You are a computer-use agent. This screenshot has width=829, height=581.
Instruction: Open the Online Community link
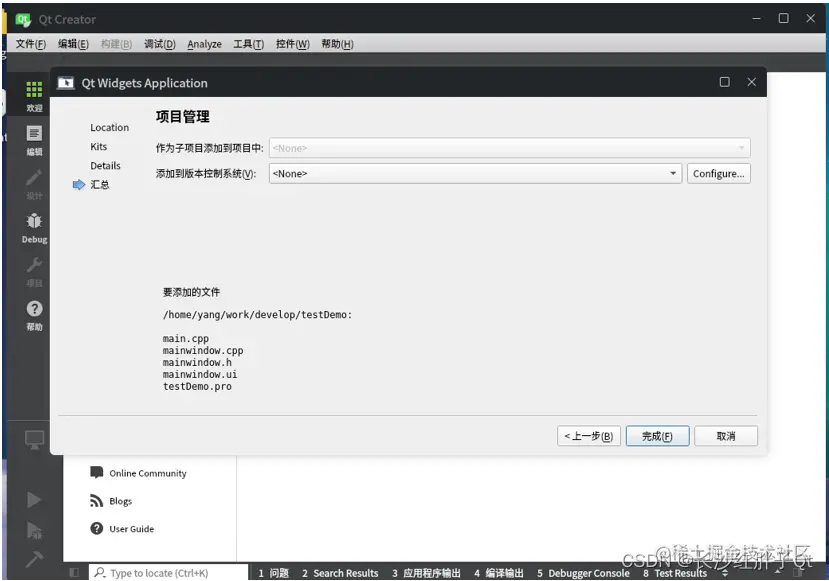click(148, 473)
